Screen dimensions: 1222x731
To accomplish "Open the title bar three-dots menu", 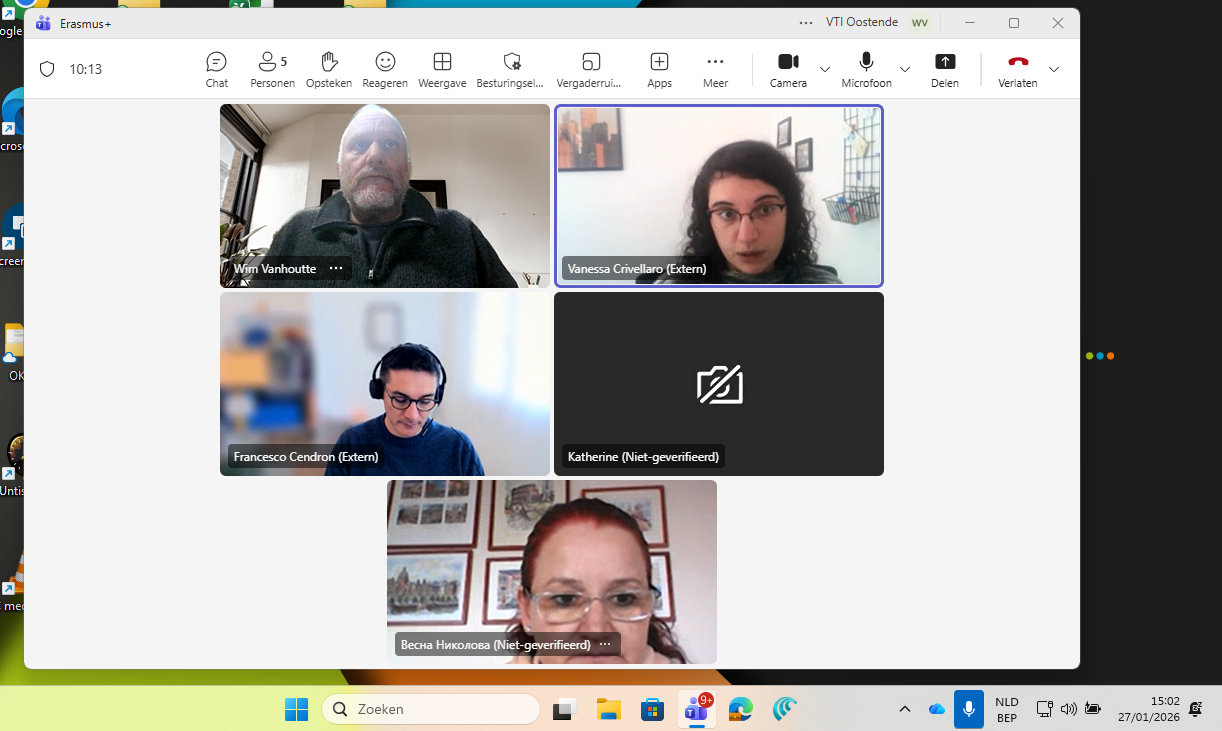I will click(806, 23).
